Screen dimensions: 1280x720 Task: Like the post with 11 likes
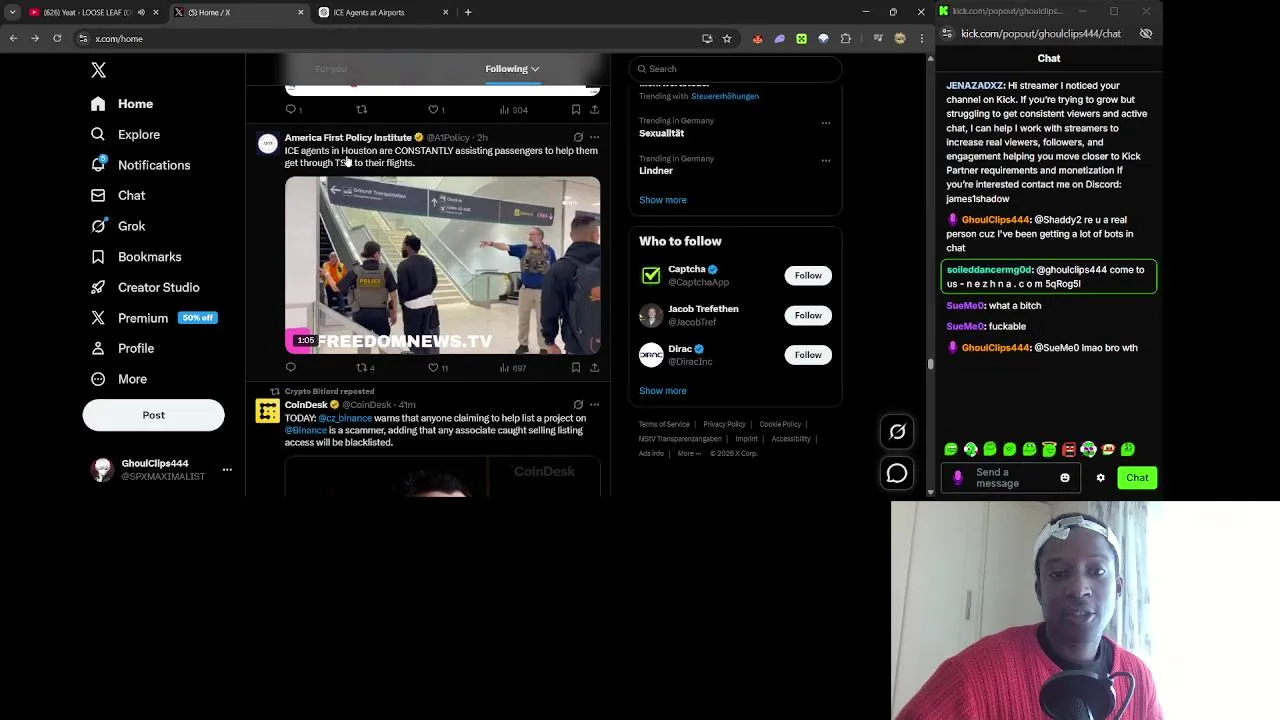tap(438, 367)
